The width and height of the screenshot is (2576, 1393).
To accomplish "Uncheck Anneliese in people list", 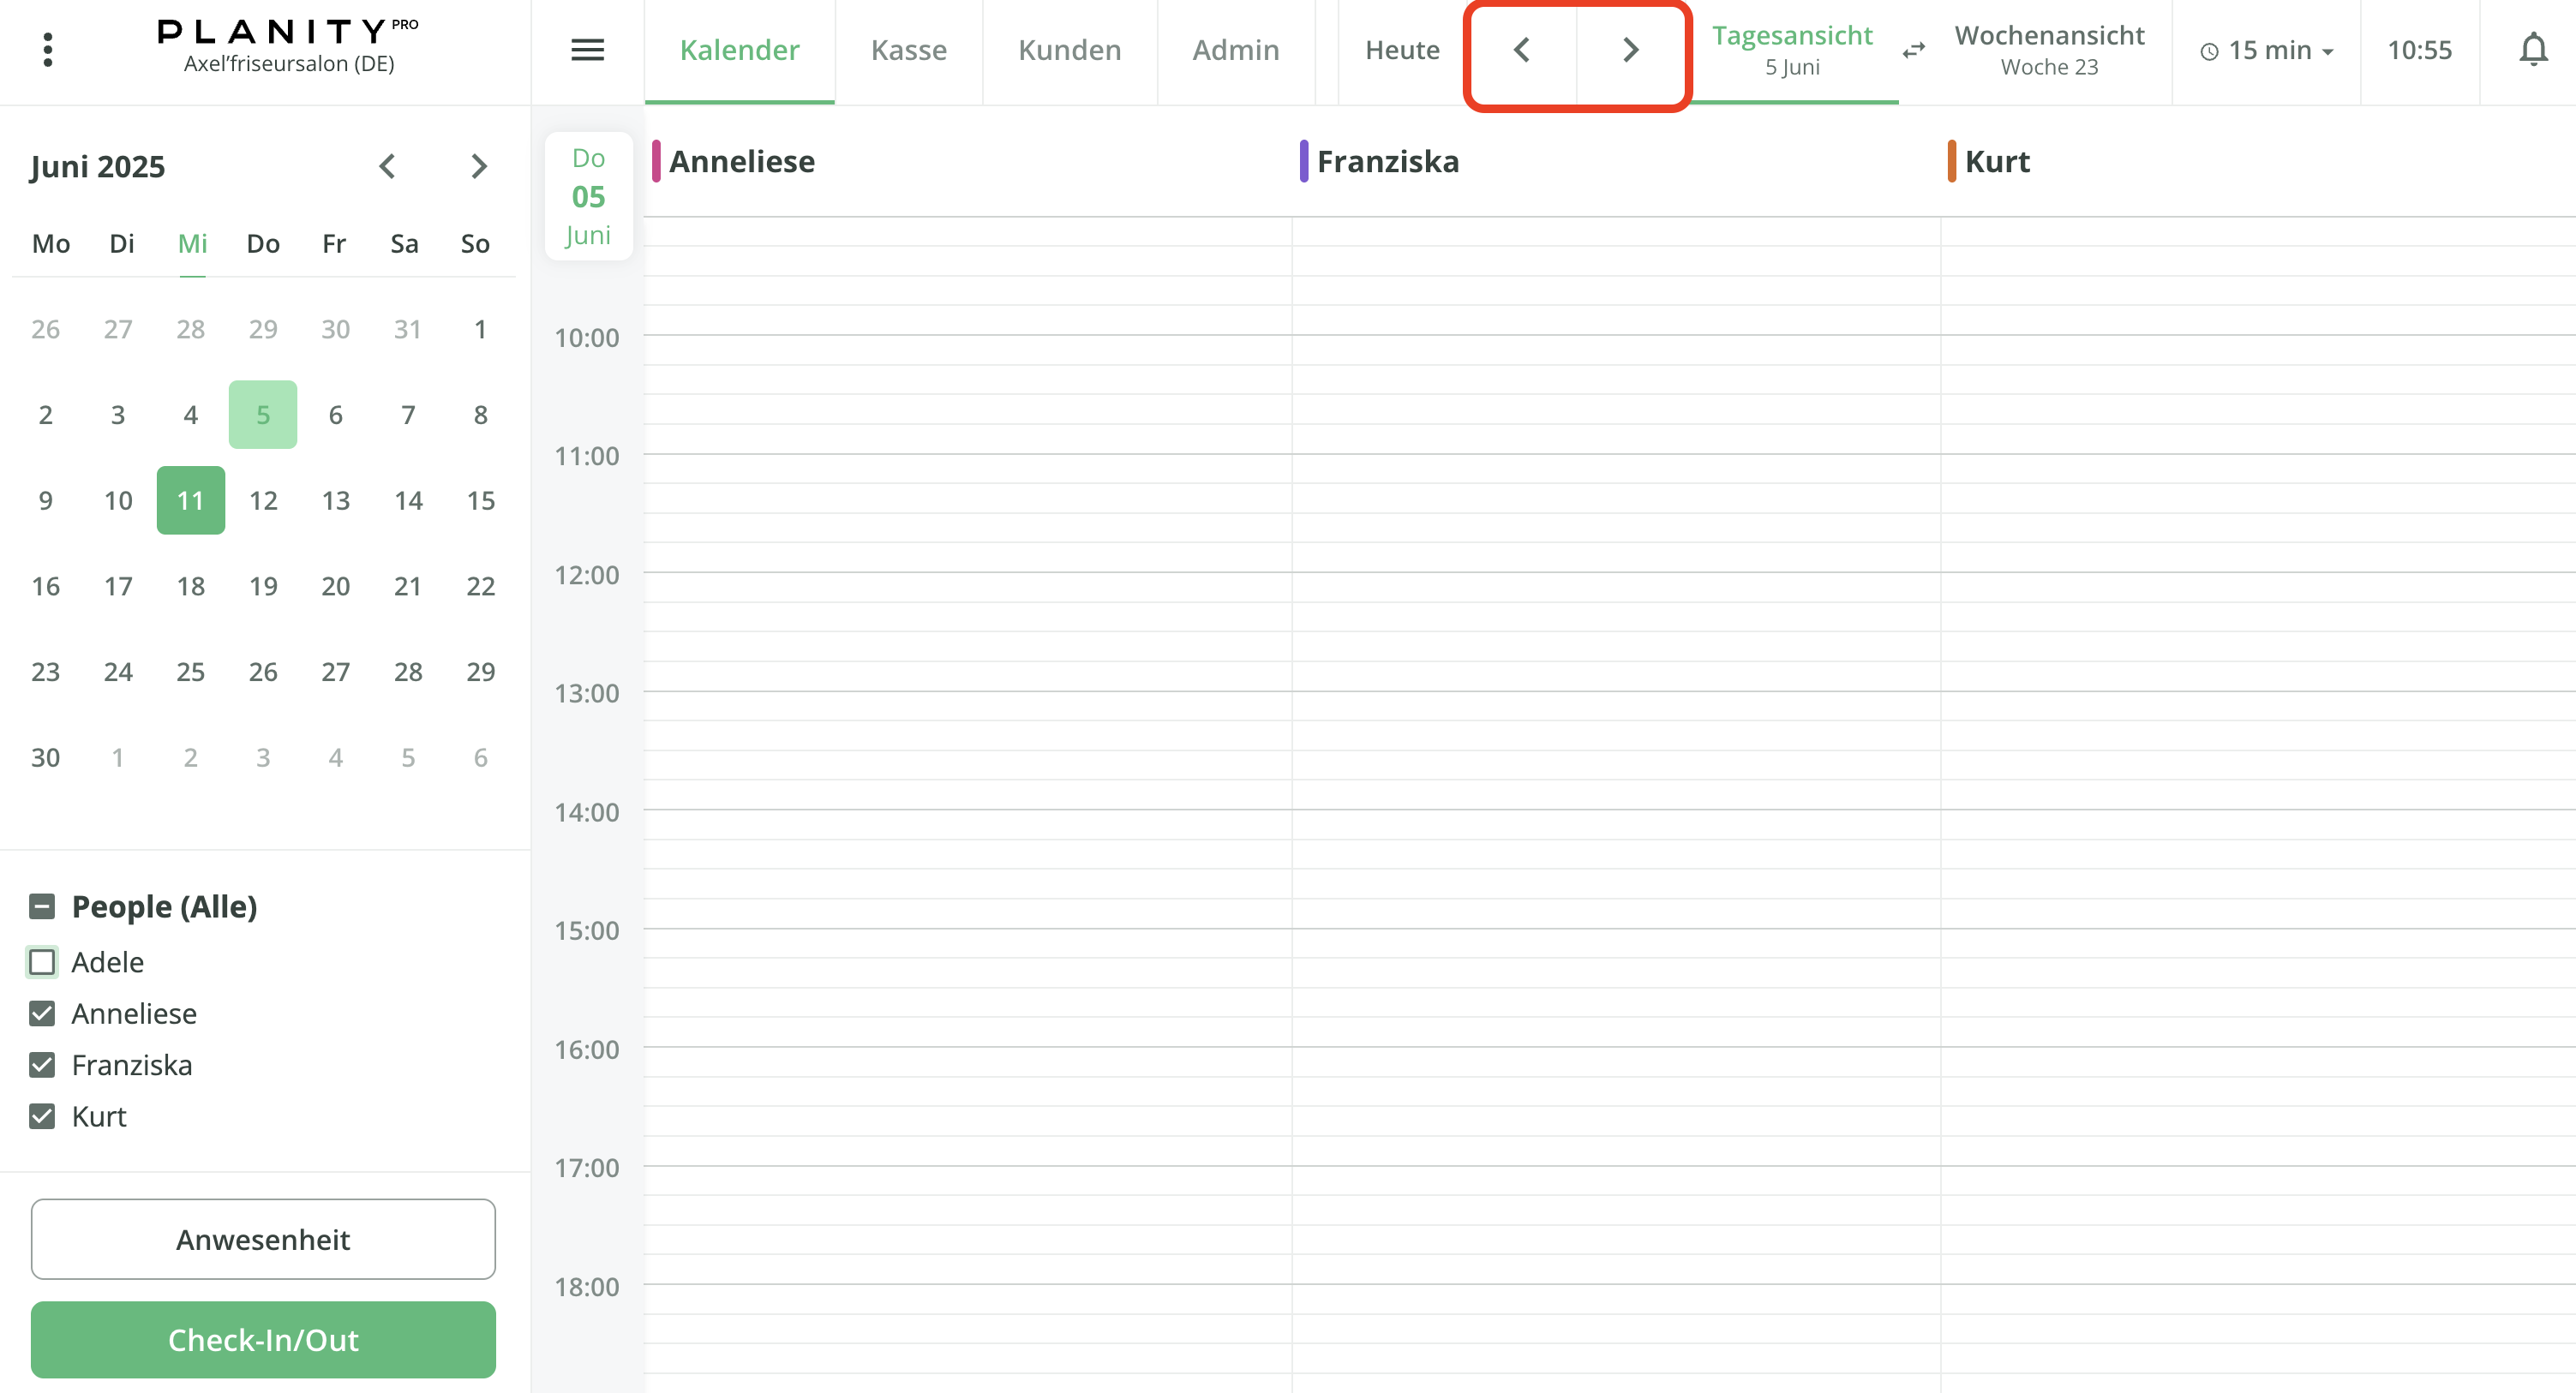I will click(x=42, y=1013).
